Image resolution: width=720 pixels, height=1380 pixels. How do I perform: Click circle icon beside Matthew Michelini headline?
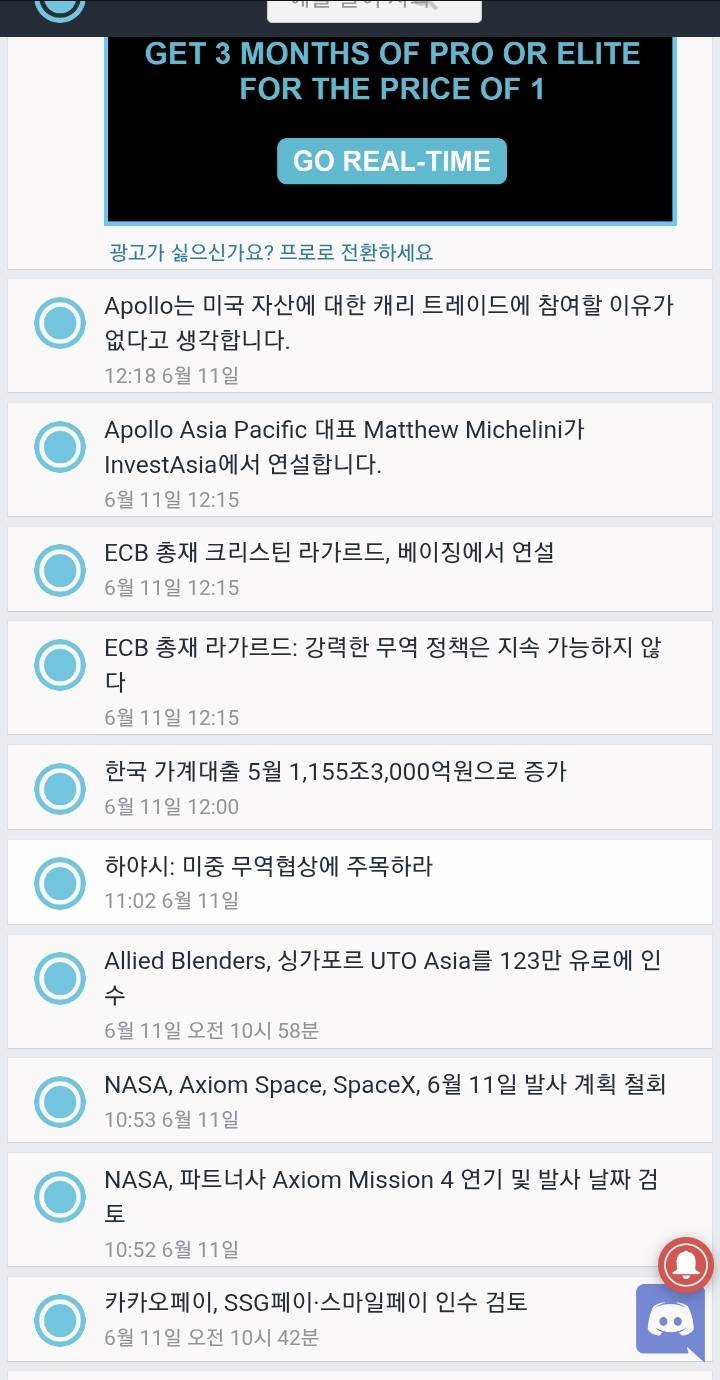60,446
